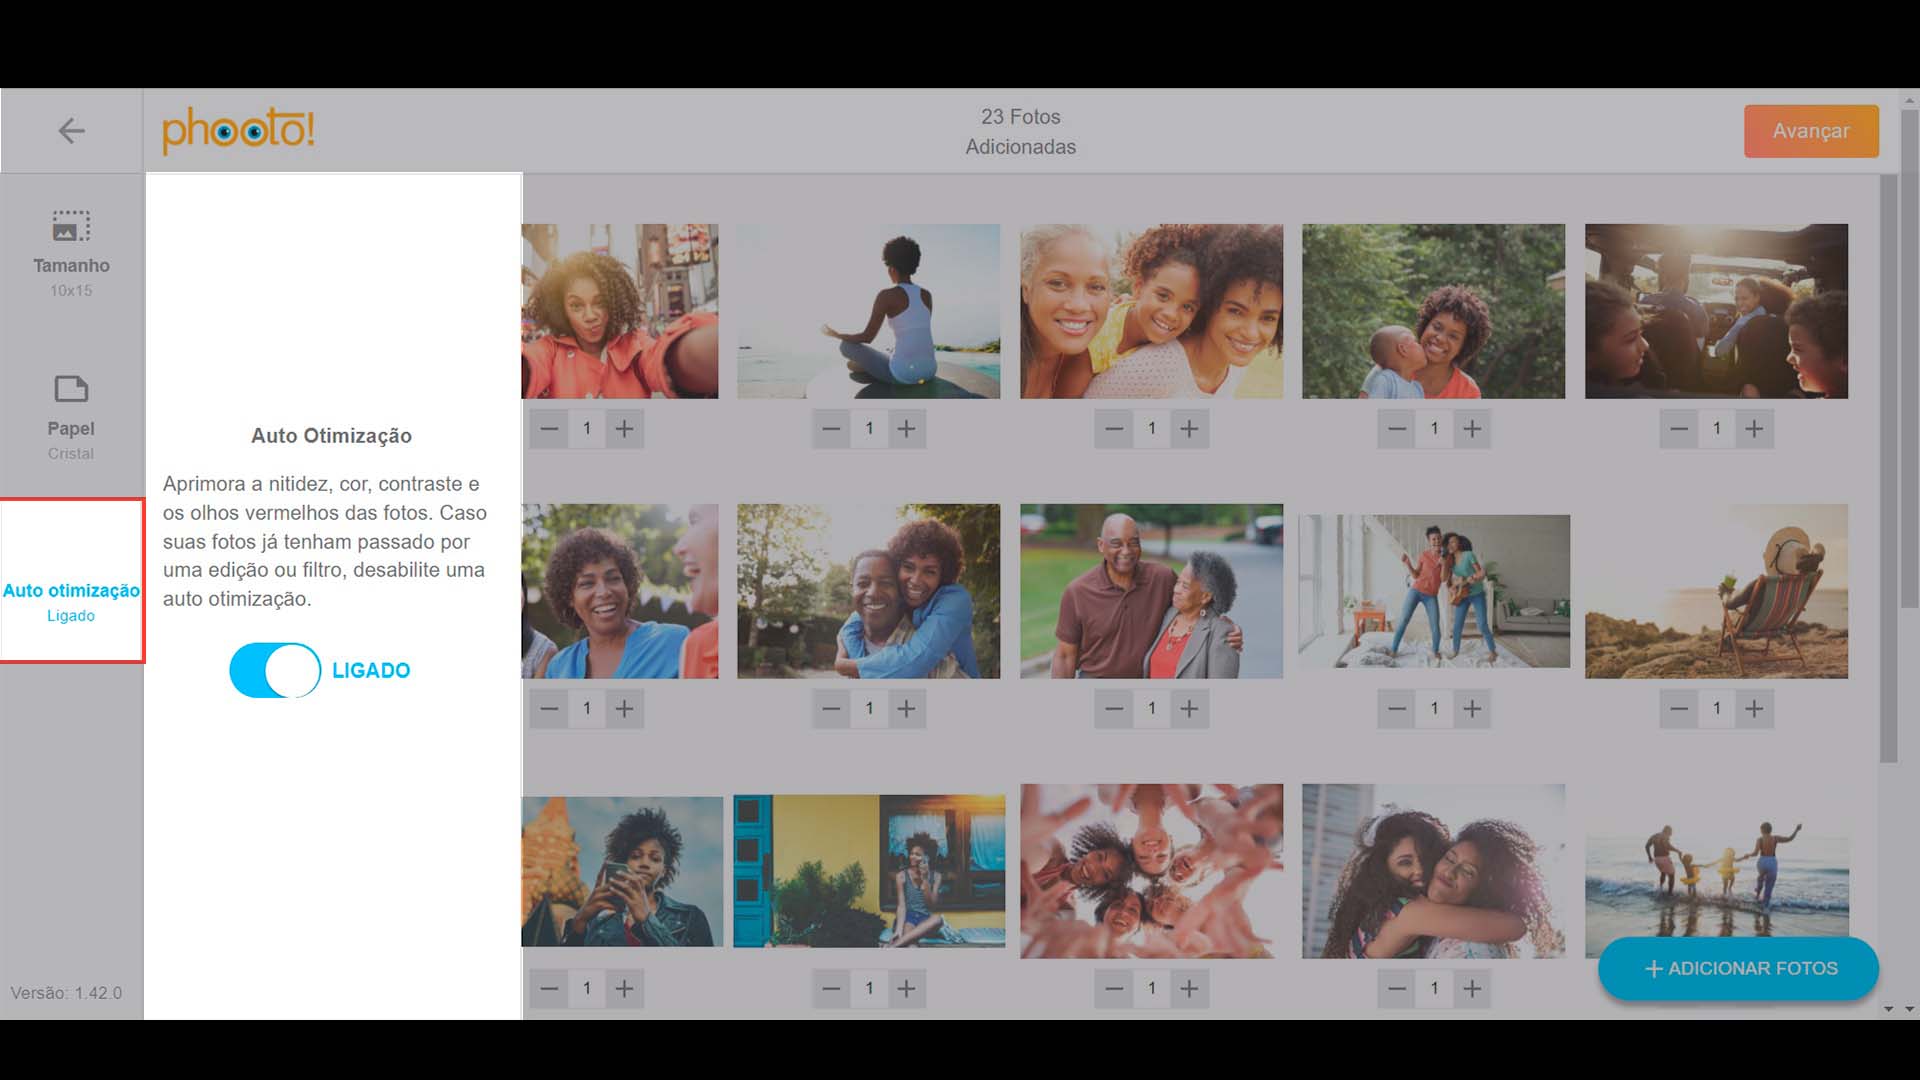Select the dancing girls photo thumbnail
This screenshot has width=1920, height=1080.
click(1433, 591)
